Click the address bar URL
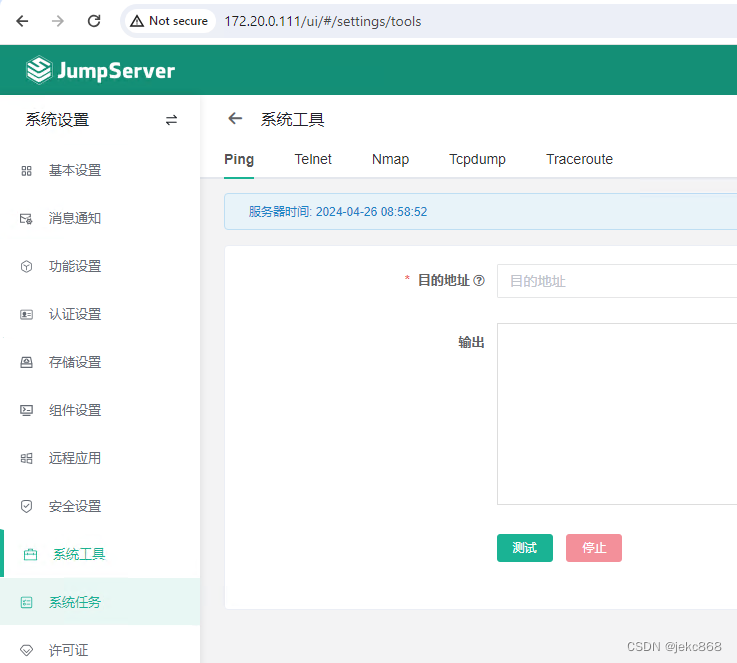 322,22
